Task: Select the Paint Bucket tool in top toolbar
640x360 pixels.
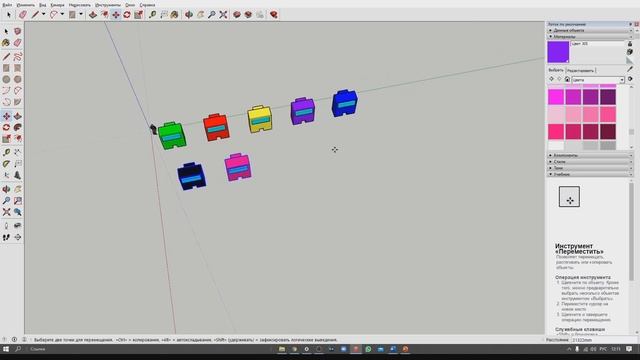Action: pyautogui.click(x=175, y=15)
